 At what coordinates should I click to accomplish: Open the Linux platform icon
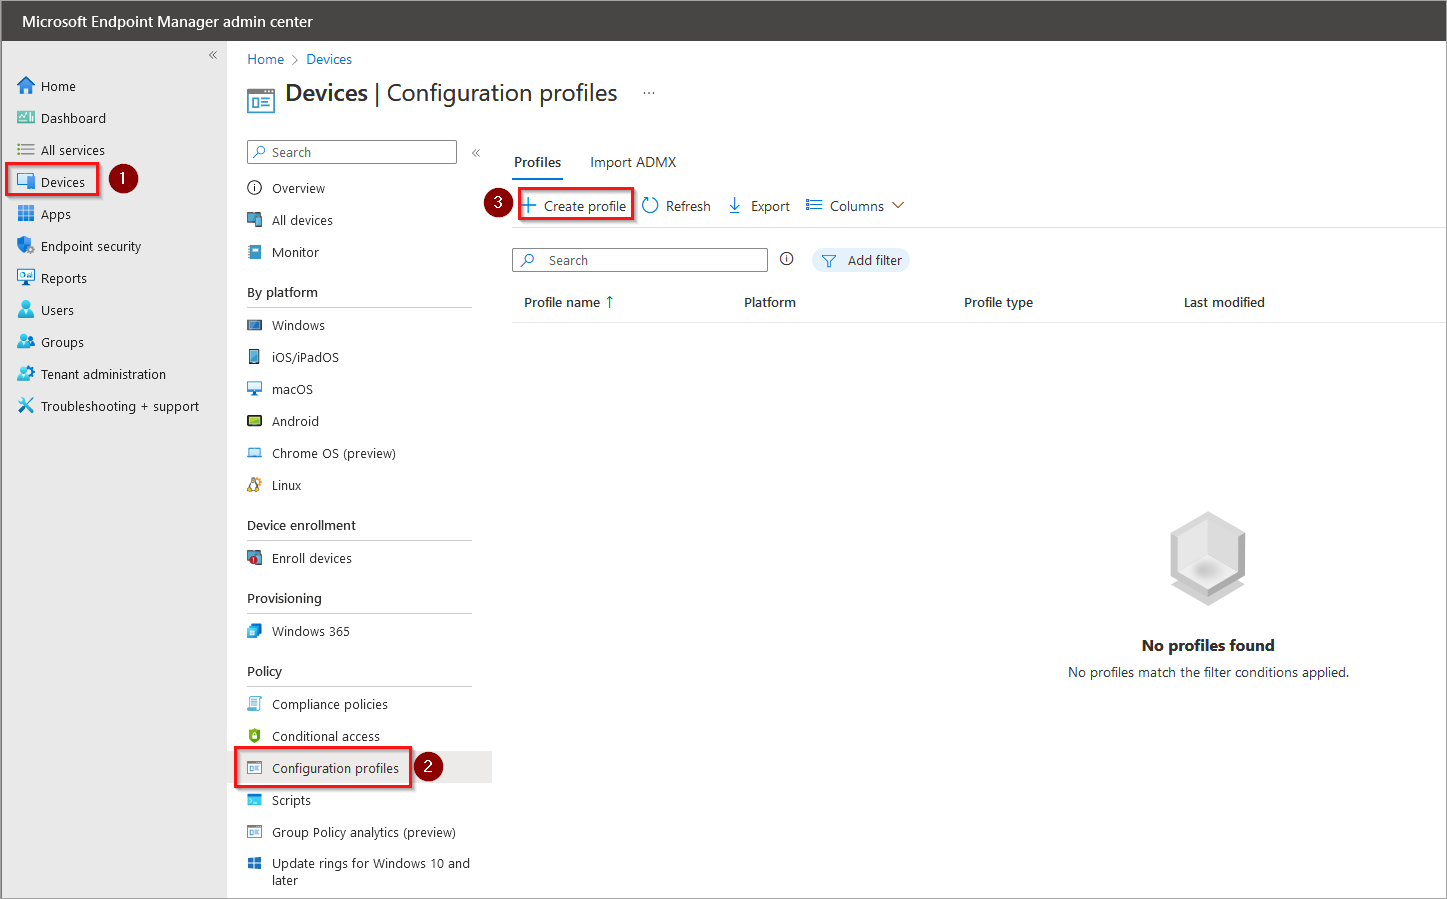[x=255, y=485]
